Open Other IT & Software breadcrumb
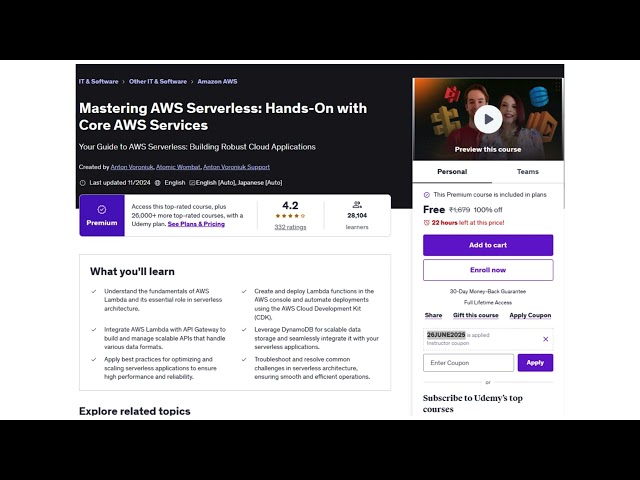Viewport: 640px width, 480px height. [x=158, y=82]
